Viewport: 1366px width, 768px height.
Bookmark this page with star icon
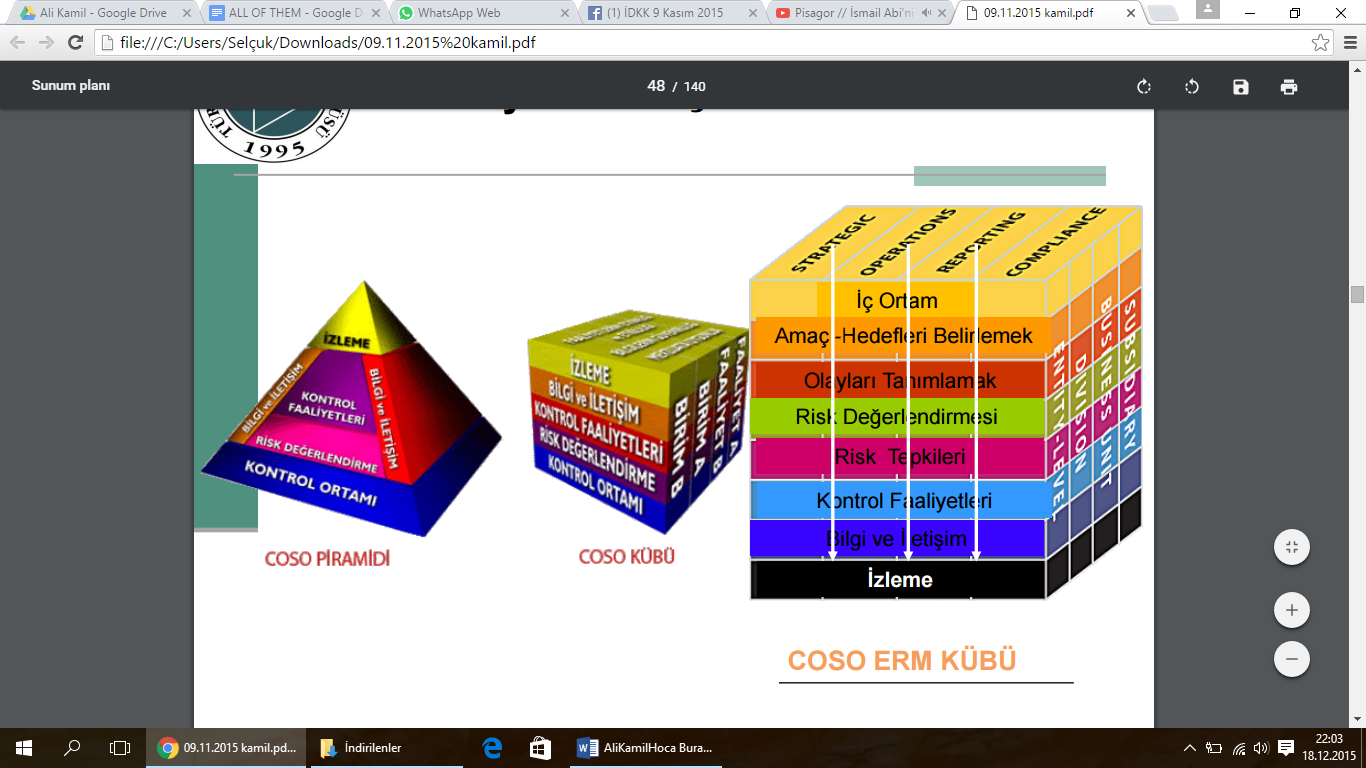click(x=1320, y=43)
